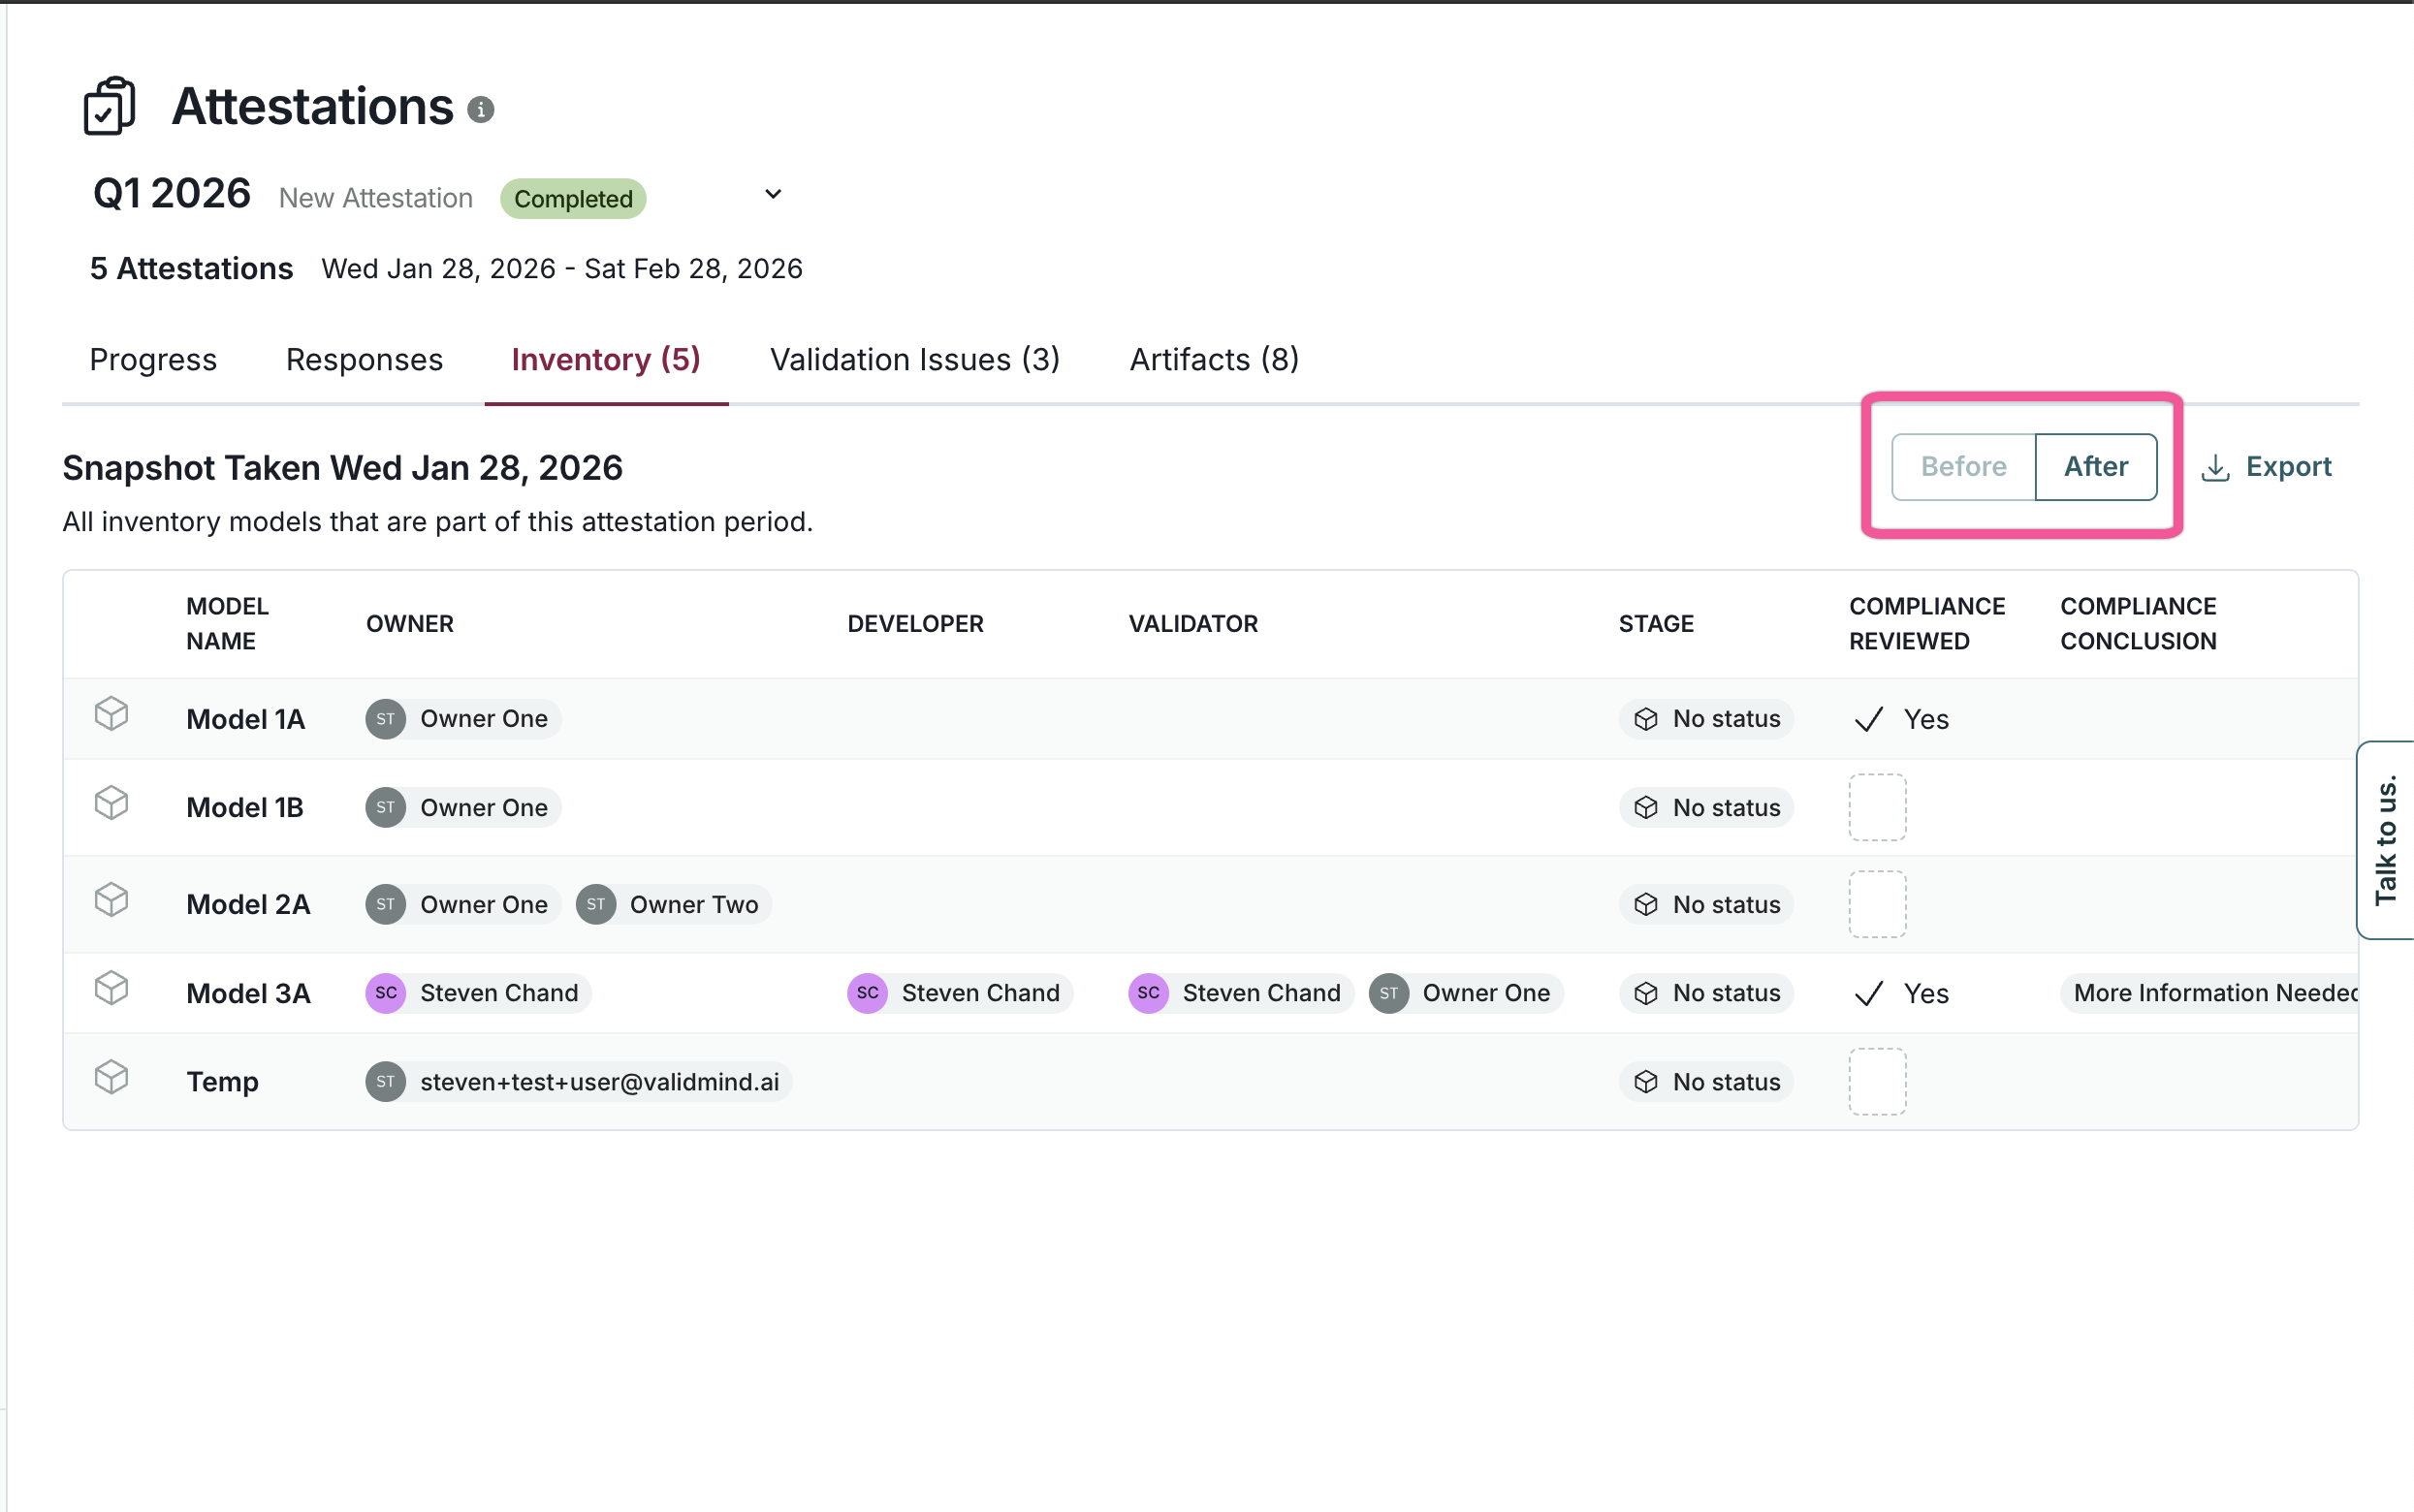The width and height of the screenshot is (2414, 1512).
Task: Click SC avatar in Model 3A owner column
Action: click(385, 993)
